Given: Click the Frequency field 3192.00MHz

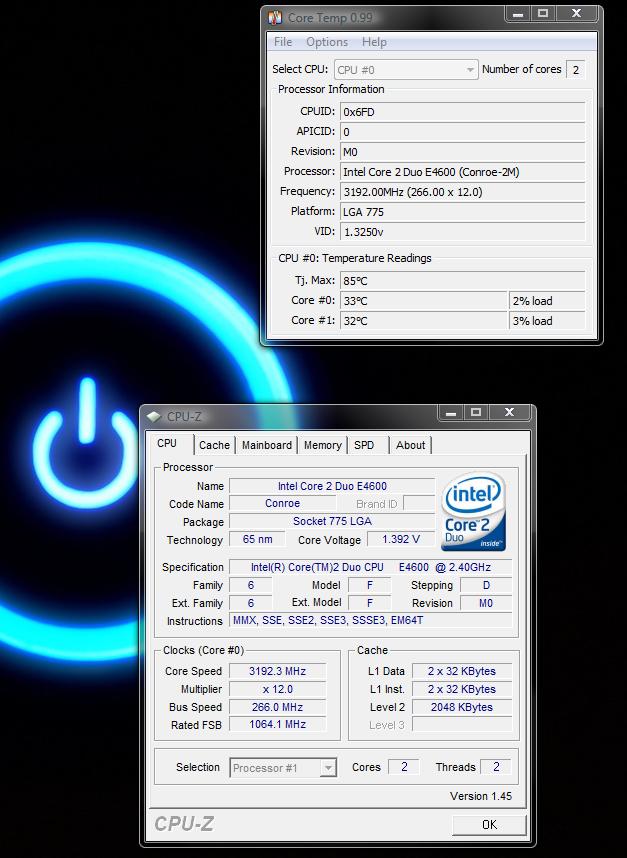Looking at the screenshot, I should click(462, 192).
